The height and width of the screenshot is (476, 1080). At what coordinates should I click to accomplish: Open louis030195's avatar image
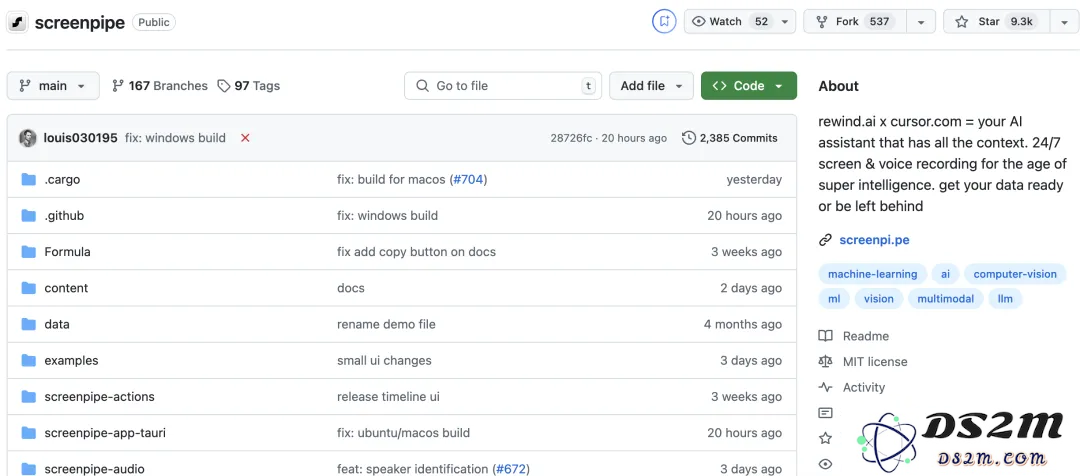pyautogui.click(x=28, y=138)
